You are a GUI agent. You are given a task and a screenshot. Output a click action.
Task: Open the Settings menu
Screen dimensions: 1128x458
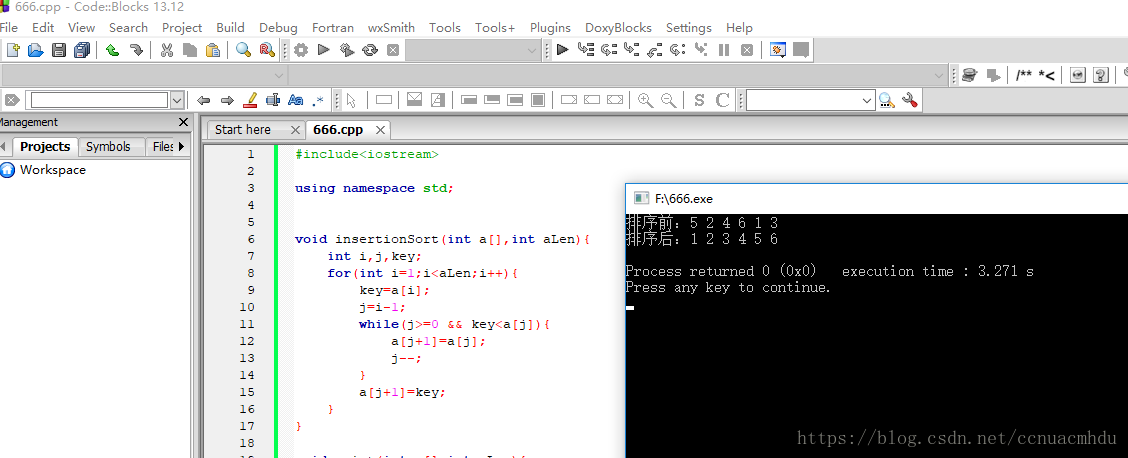pyautogui.click(x=688, y=27)
